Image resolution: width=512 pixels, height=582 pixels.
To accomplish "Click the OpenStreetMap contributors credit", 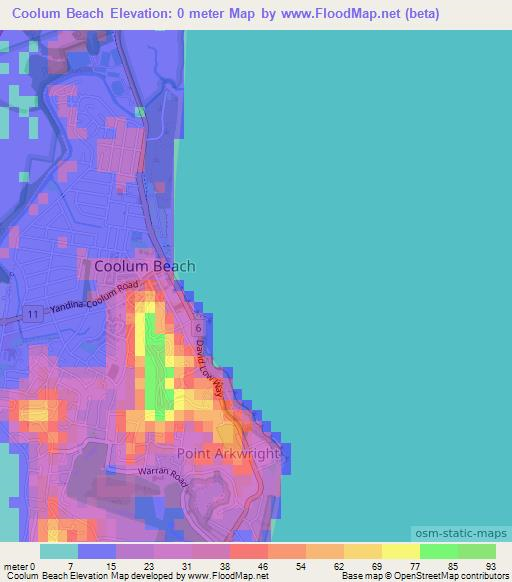I will click(x=451, y=576).
